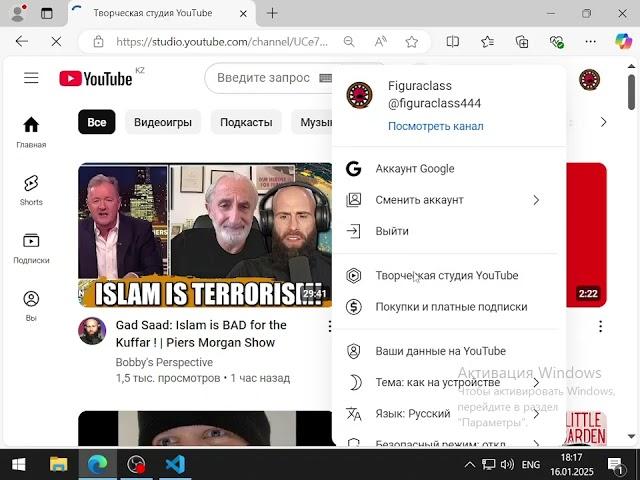Toggle split screen in Edge toolbar
Image resolution: width=640 pixels, height=480 pixels.
[452, 42]
